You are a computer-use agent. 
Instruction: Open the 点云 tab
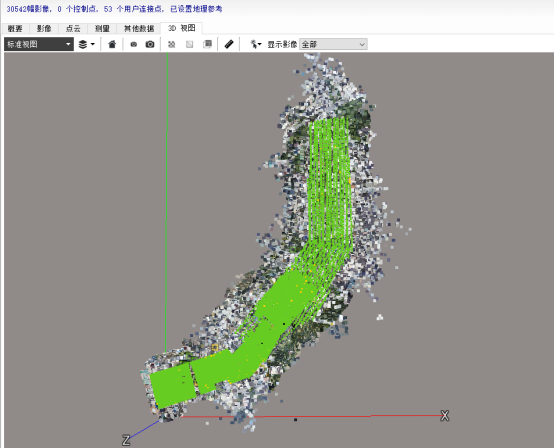(73, 28)
